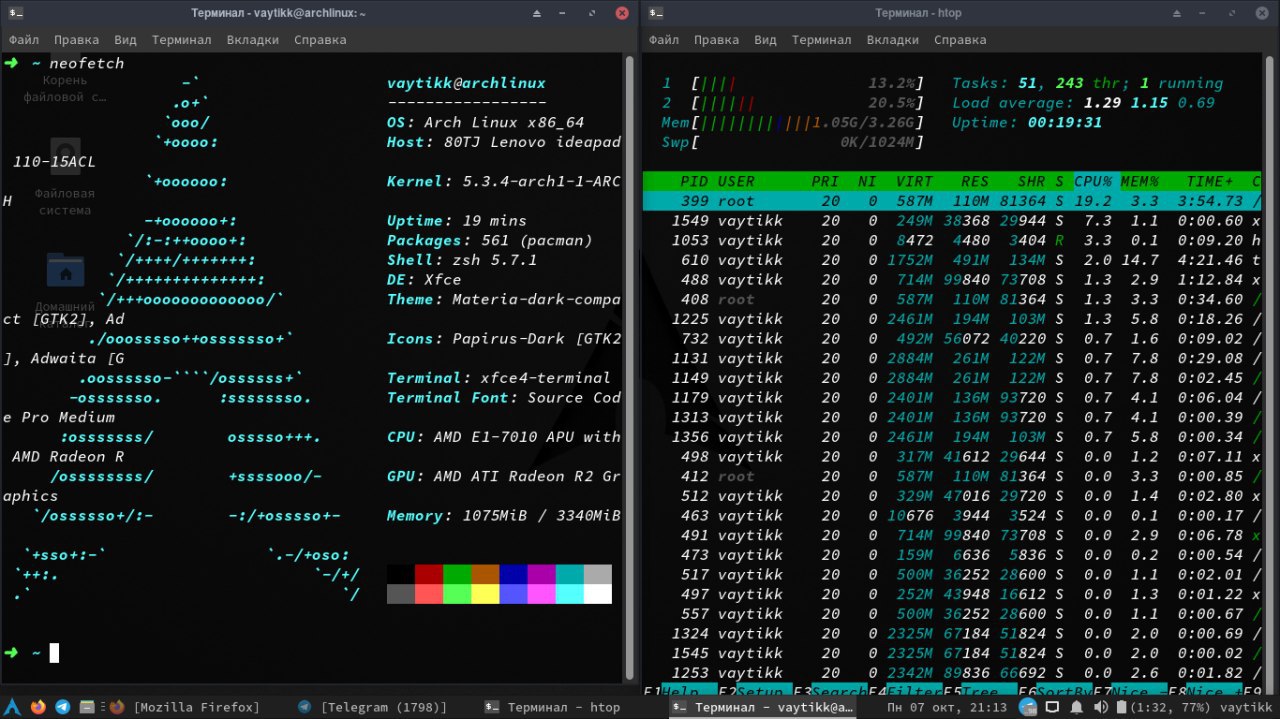Select htop process row with PID 1324

(x=952, y=633)
